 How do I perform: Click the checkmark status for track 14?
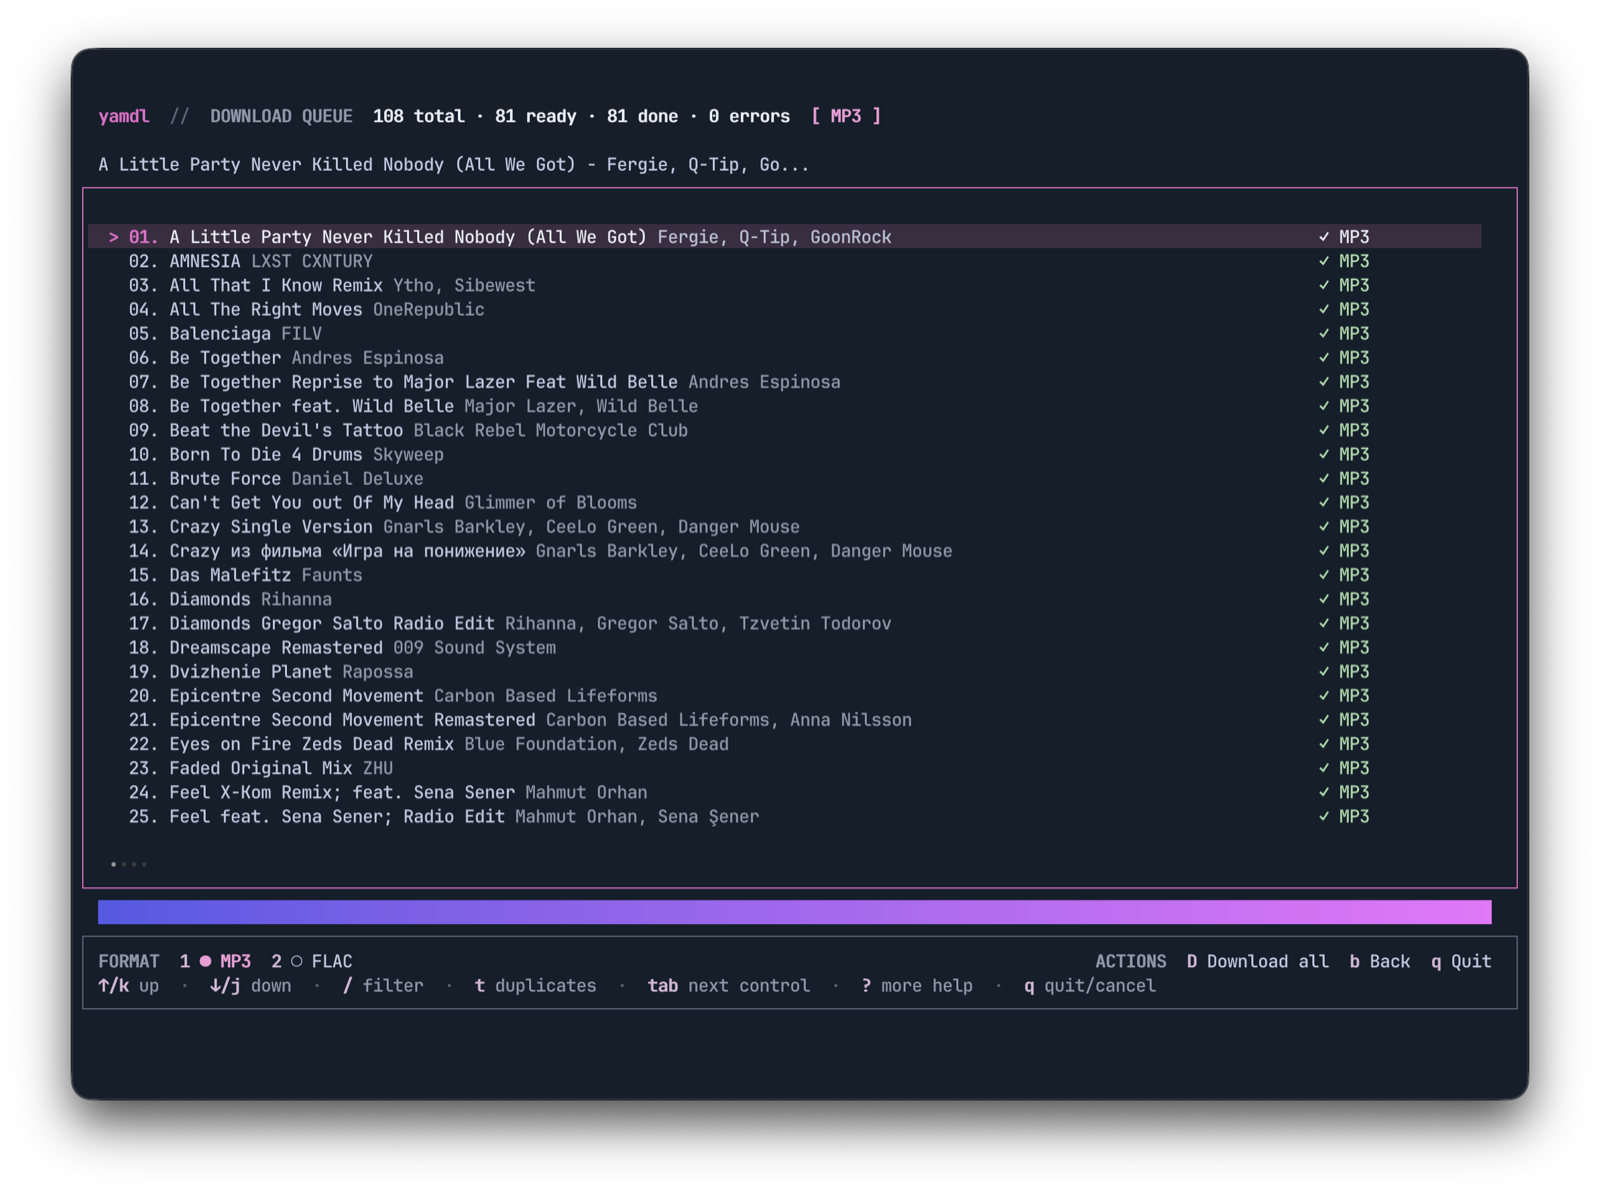coord(1324,551)
